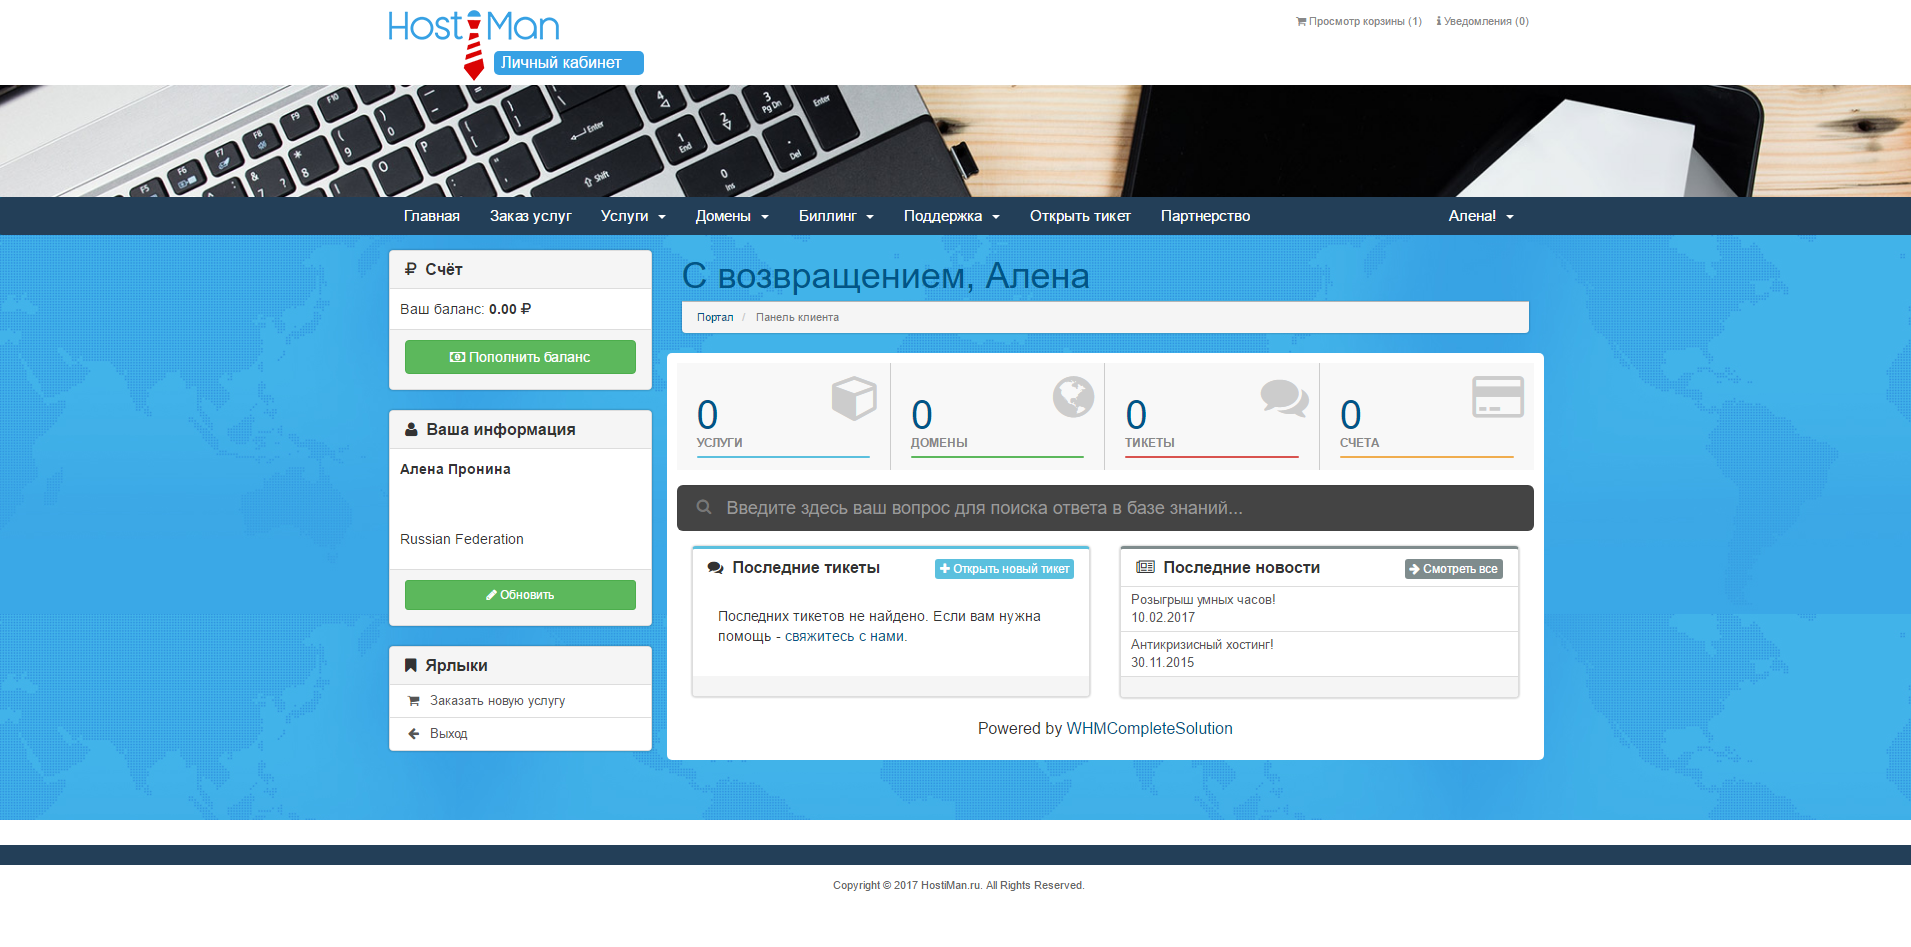The height and width of the screenshot is (947, 1911).
Task: Expand the Домены dropdown menu
Action: [x=732, y=216]
